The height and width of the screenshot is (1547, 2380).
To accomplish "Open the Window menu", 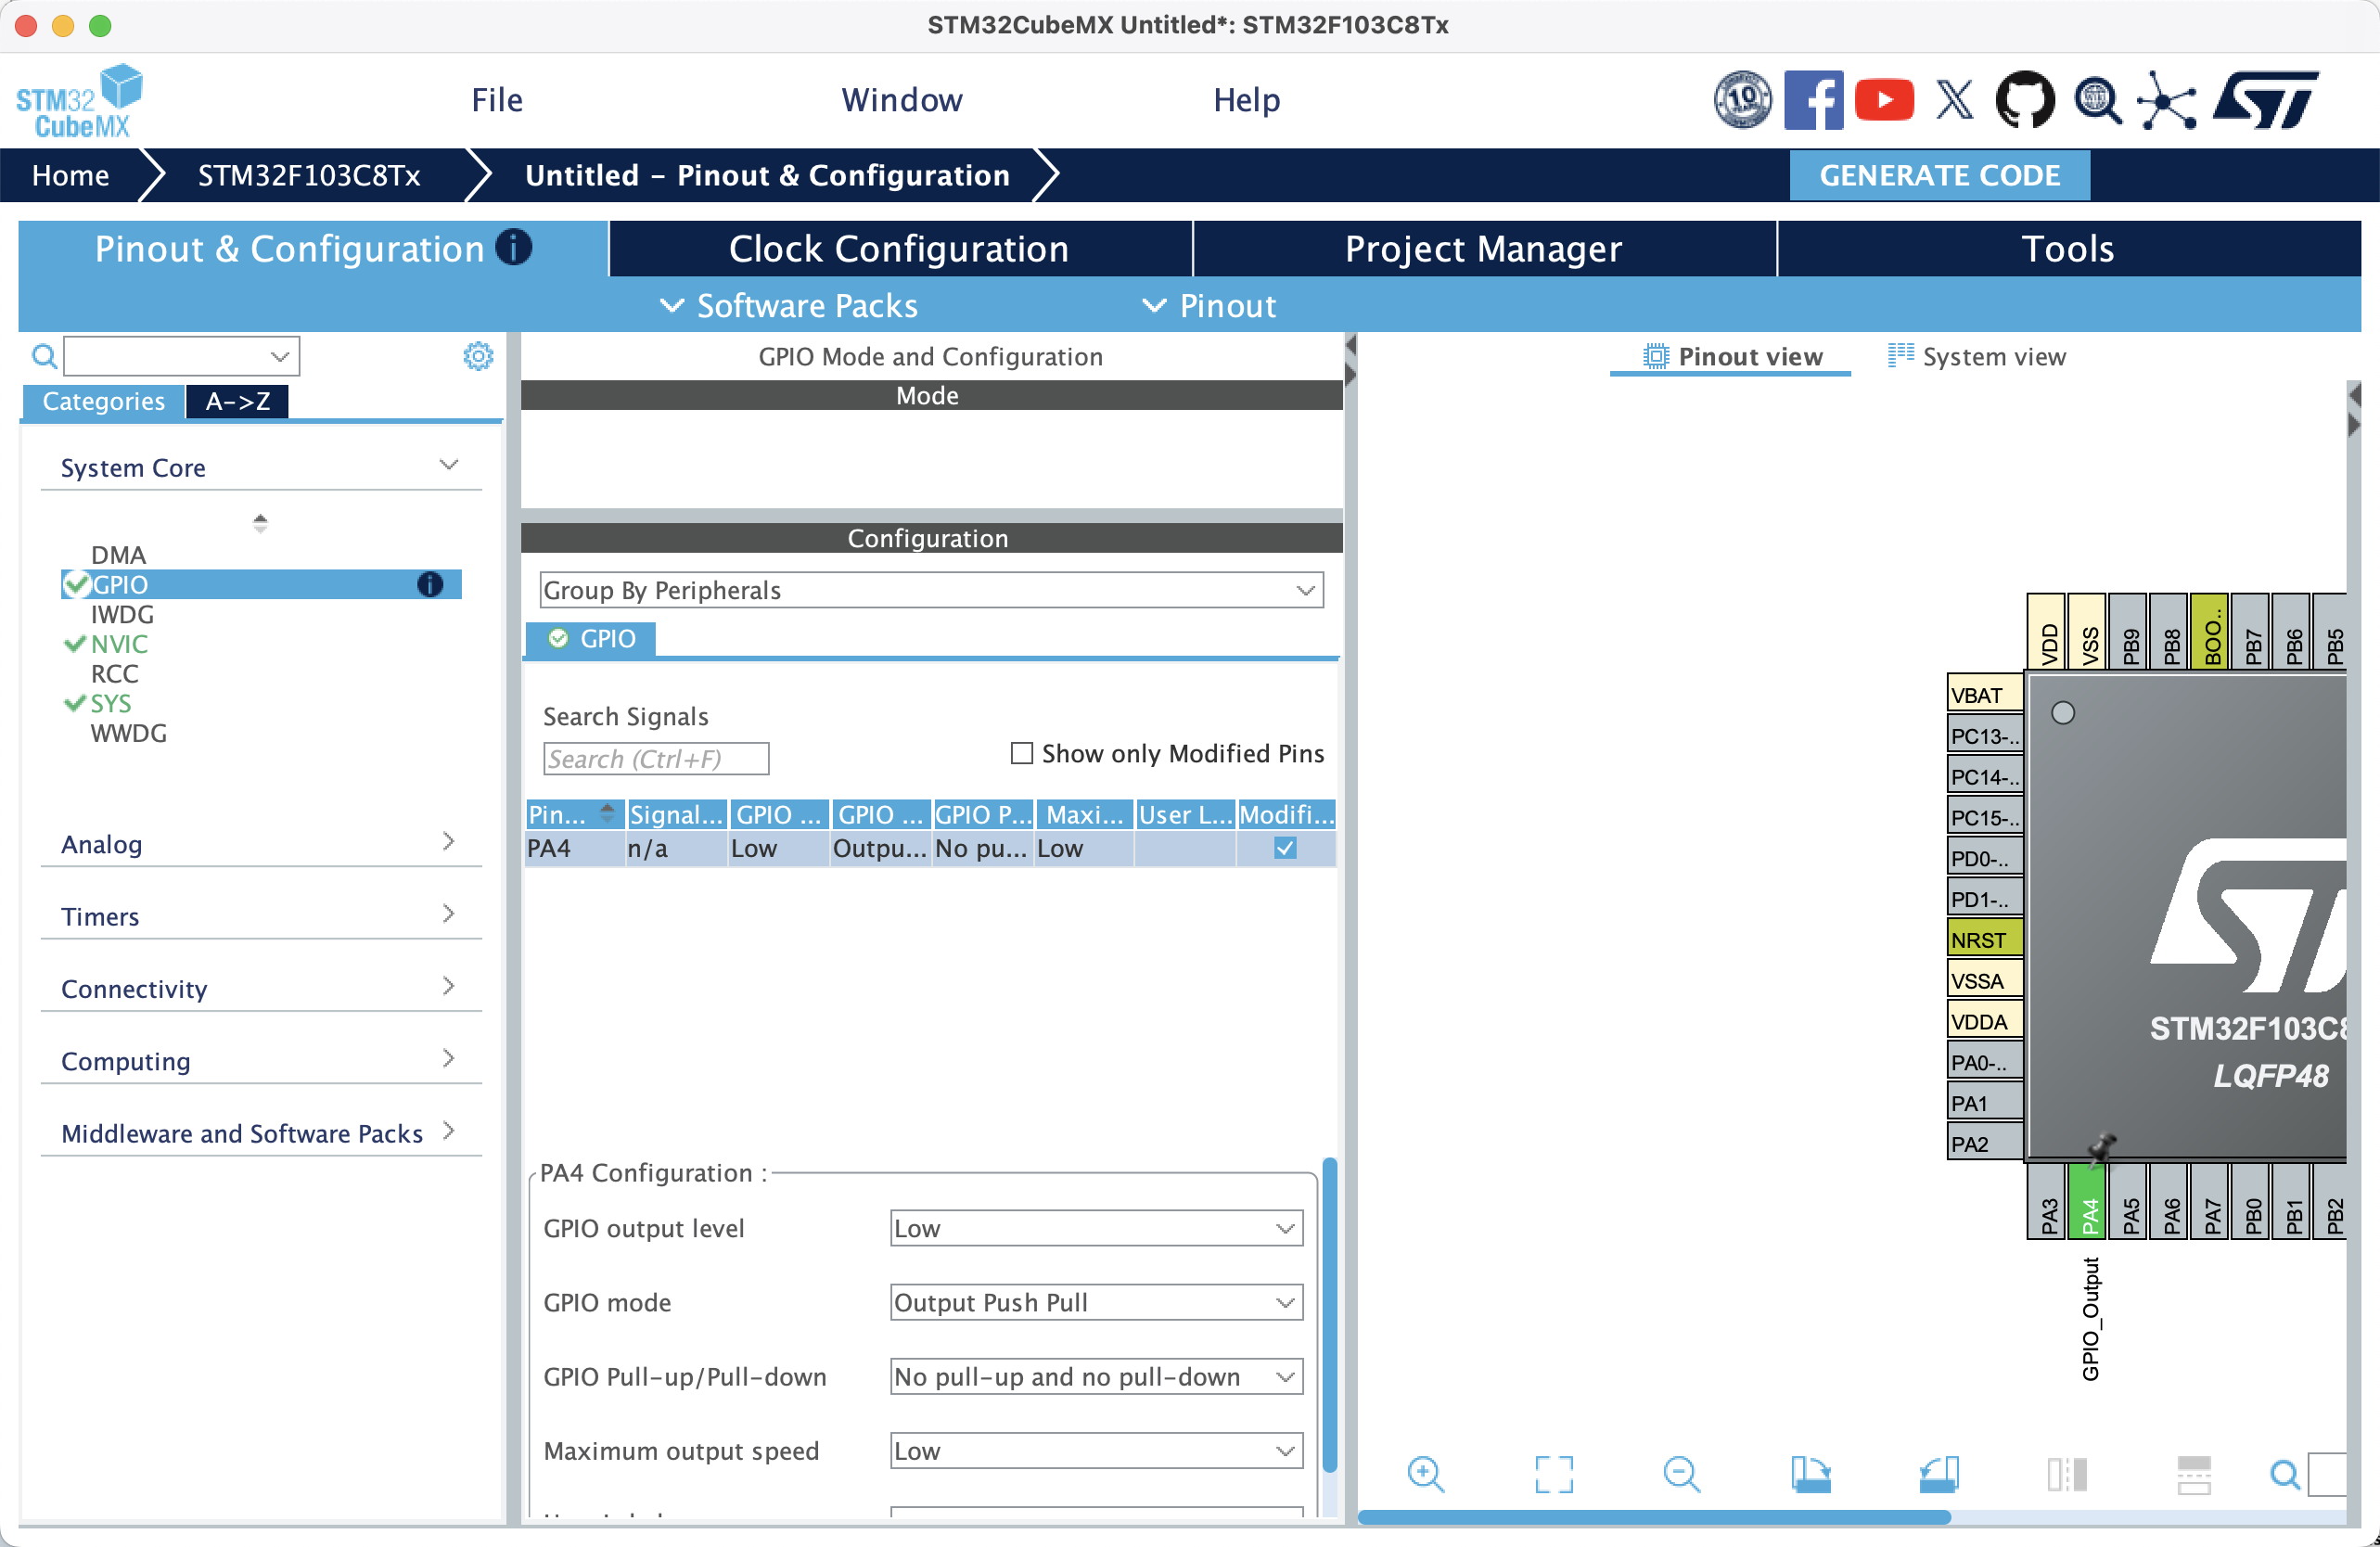I will [901, 100].
